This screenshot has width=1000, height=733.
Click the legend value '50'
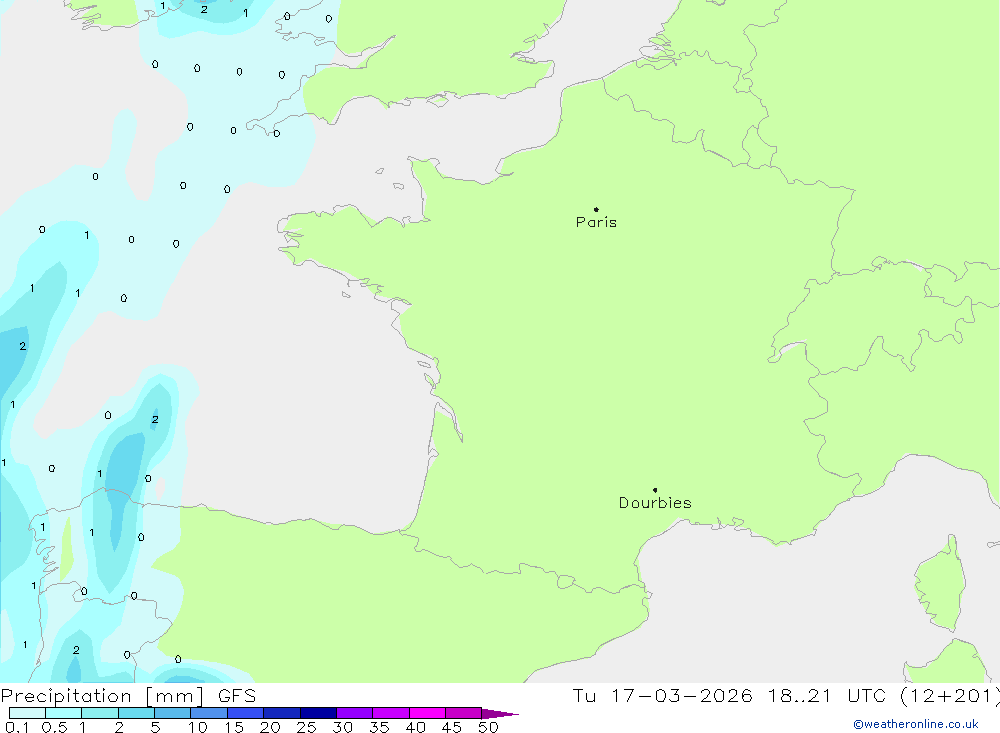click(x=488, y=727)
